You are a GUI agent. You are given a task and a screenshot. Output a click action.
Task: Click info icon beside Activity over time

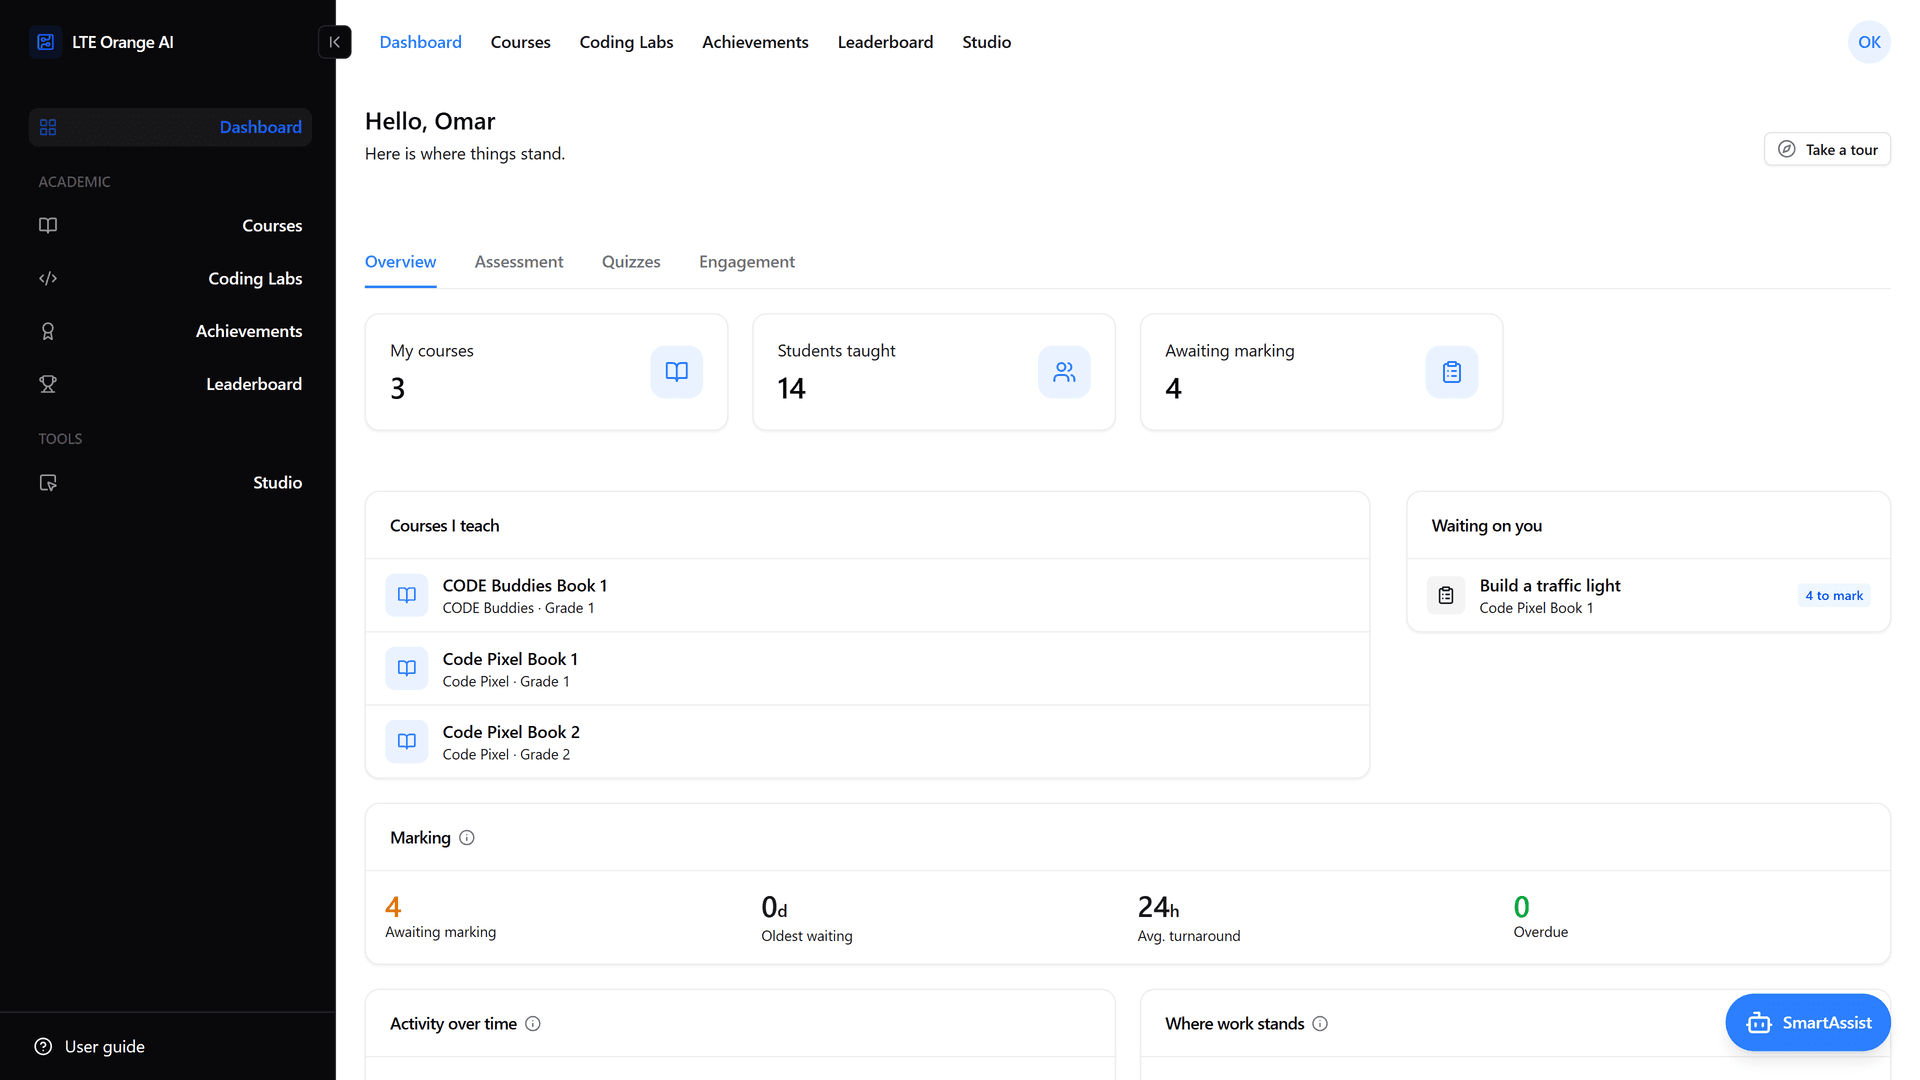pos(533,1024)
